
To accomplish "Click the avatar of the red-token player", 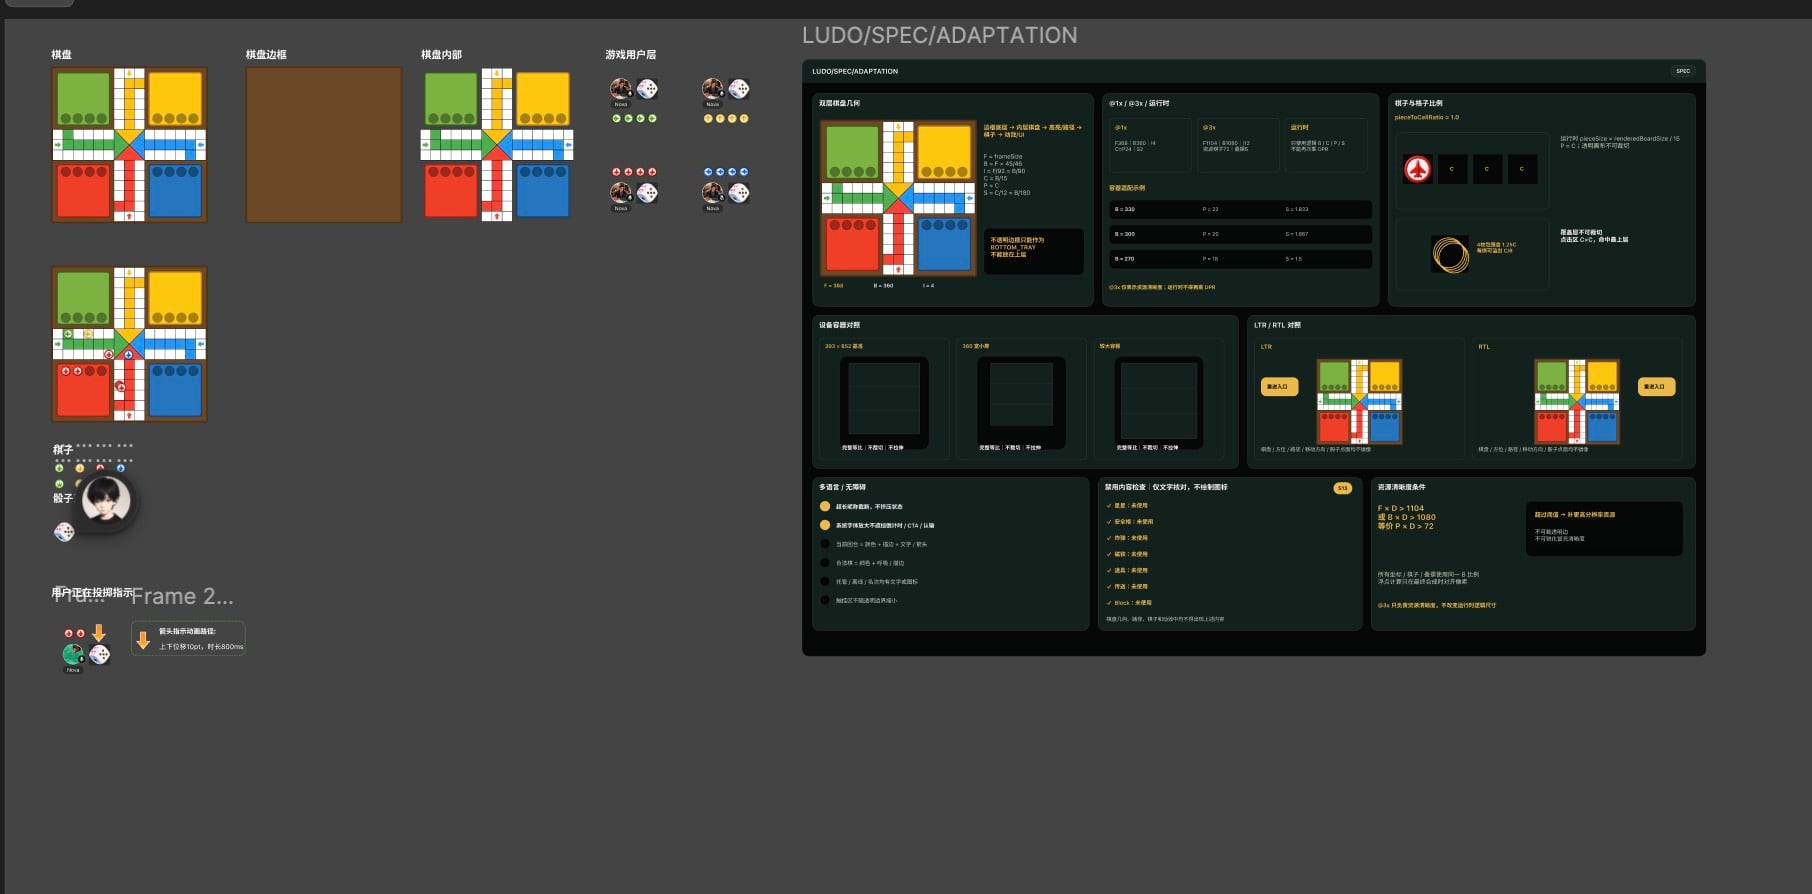I will [x=621, y=192].
